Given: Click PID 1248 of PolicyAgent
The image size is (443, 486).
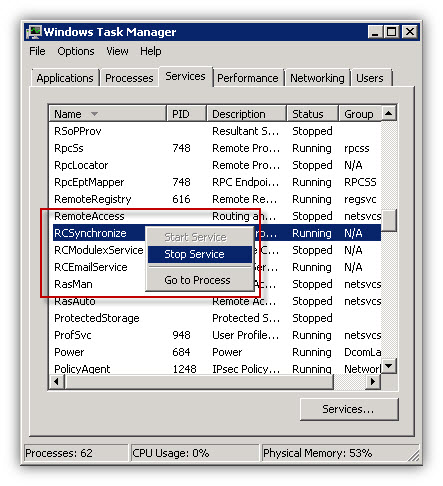Looking at the screenshot, I should tap(184, 369).
